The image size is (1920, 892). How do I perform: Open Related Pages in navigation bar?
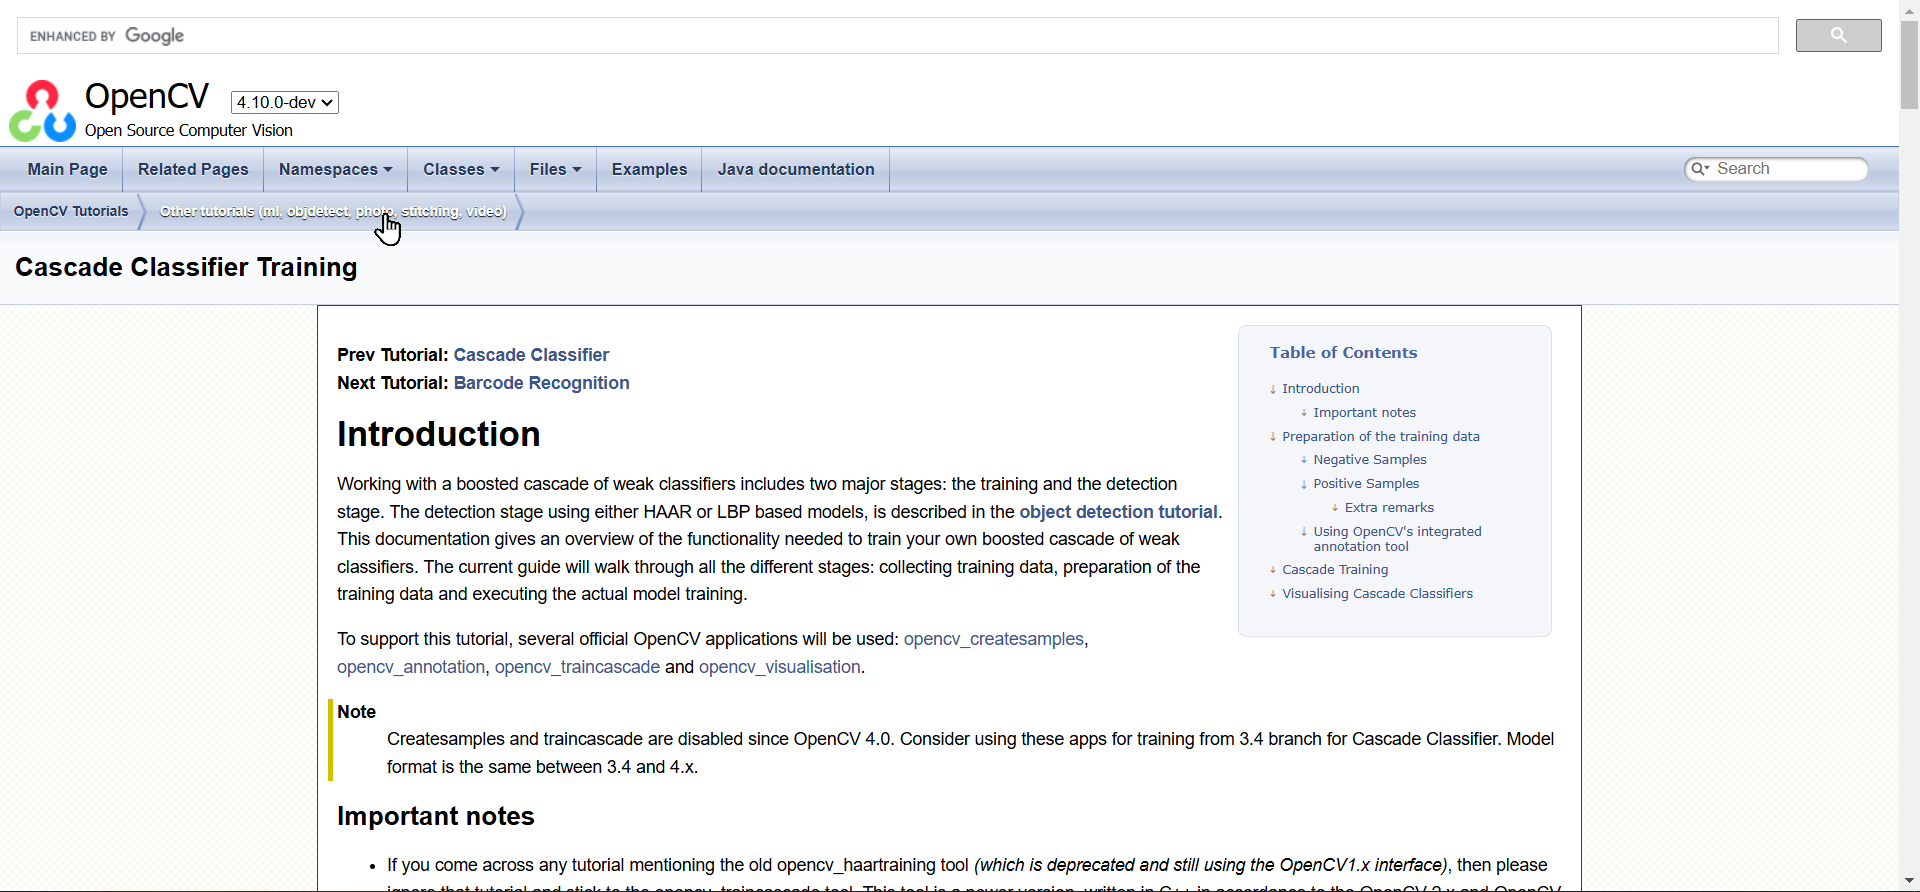(x=193, y=170)
